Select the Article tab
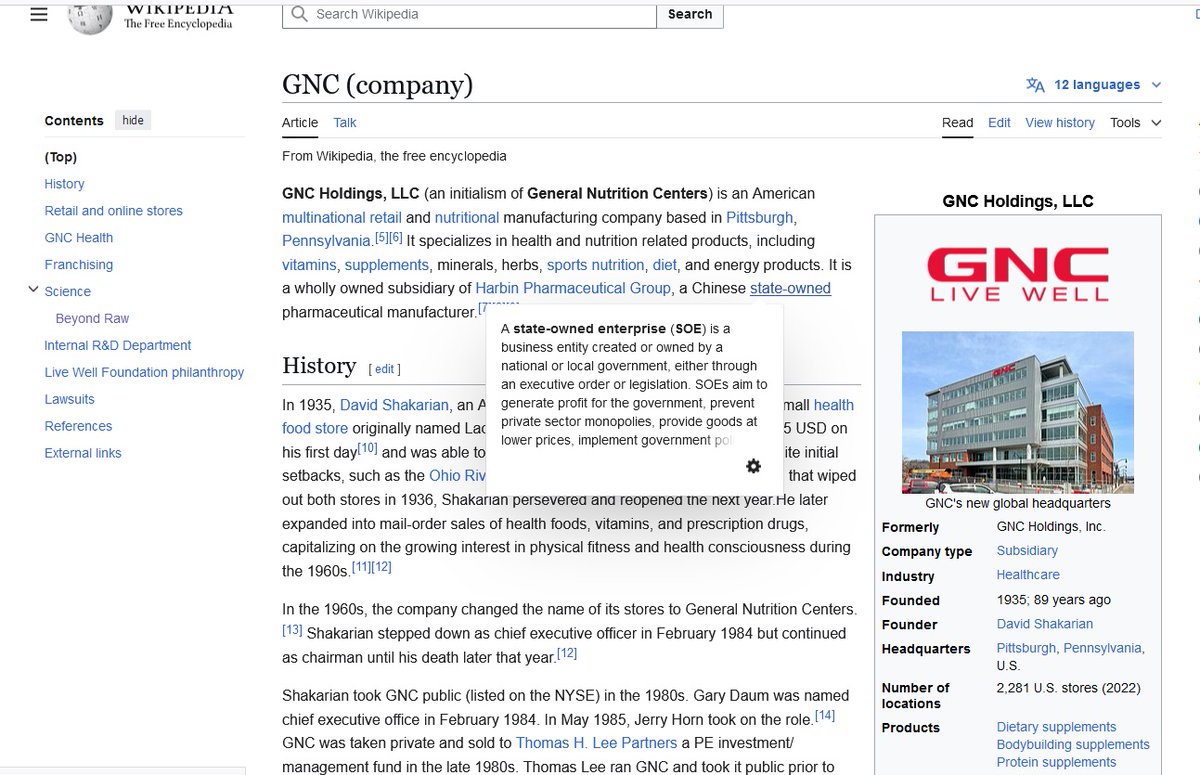 tap(300, 123)
